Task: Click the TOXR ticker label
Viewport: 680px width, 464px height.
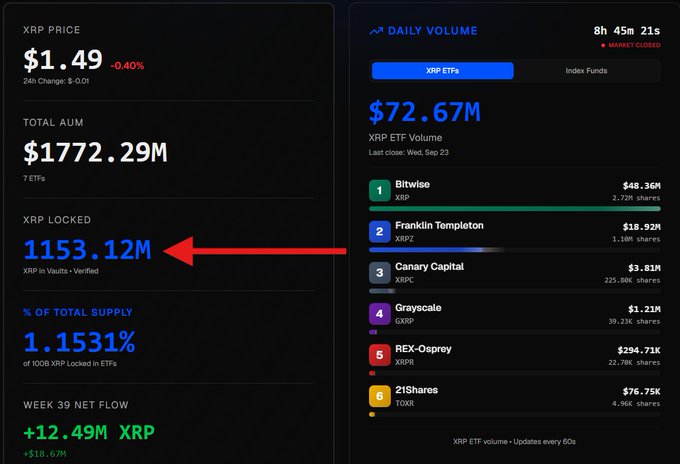Action: pos(404,403)
